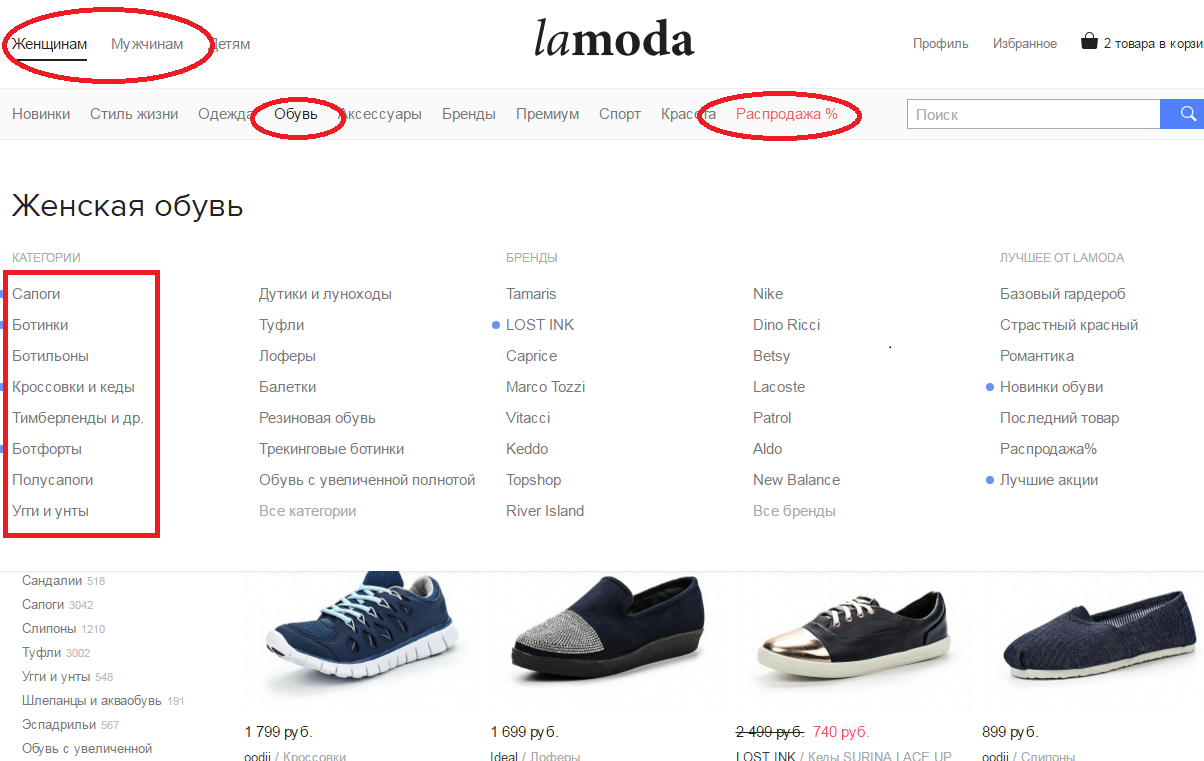Open the New Balance brand link
Viewport: 1204px width, 761px height.
click(x=796, y=480)
